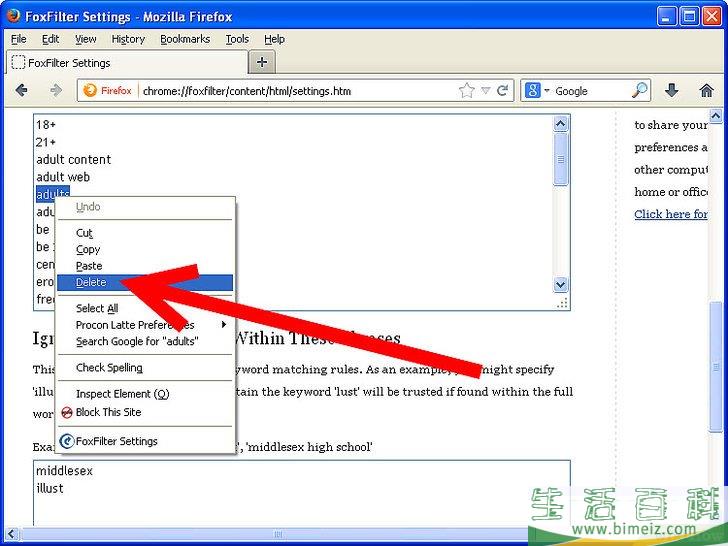Click the address bar URL field
The height and width of the screenshot is (546, 728).
click(297, 91)
